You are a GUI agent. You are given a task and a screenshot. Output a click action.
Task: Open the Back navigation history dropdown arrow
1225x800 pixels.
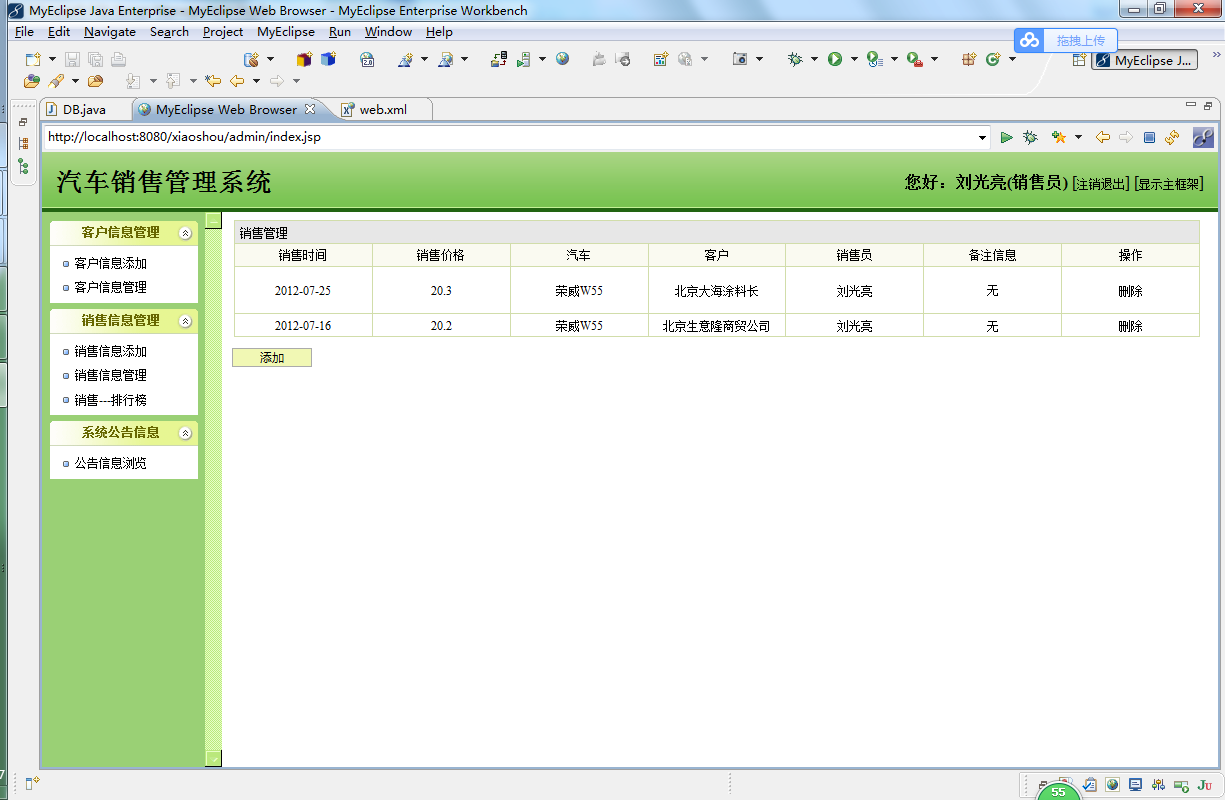pyautogui.click(x=256, y=81)
